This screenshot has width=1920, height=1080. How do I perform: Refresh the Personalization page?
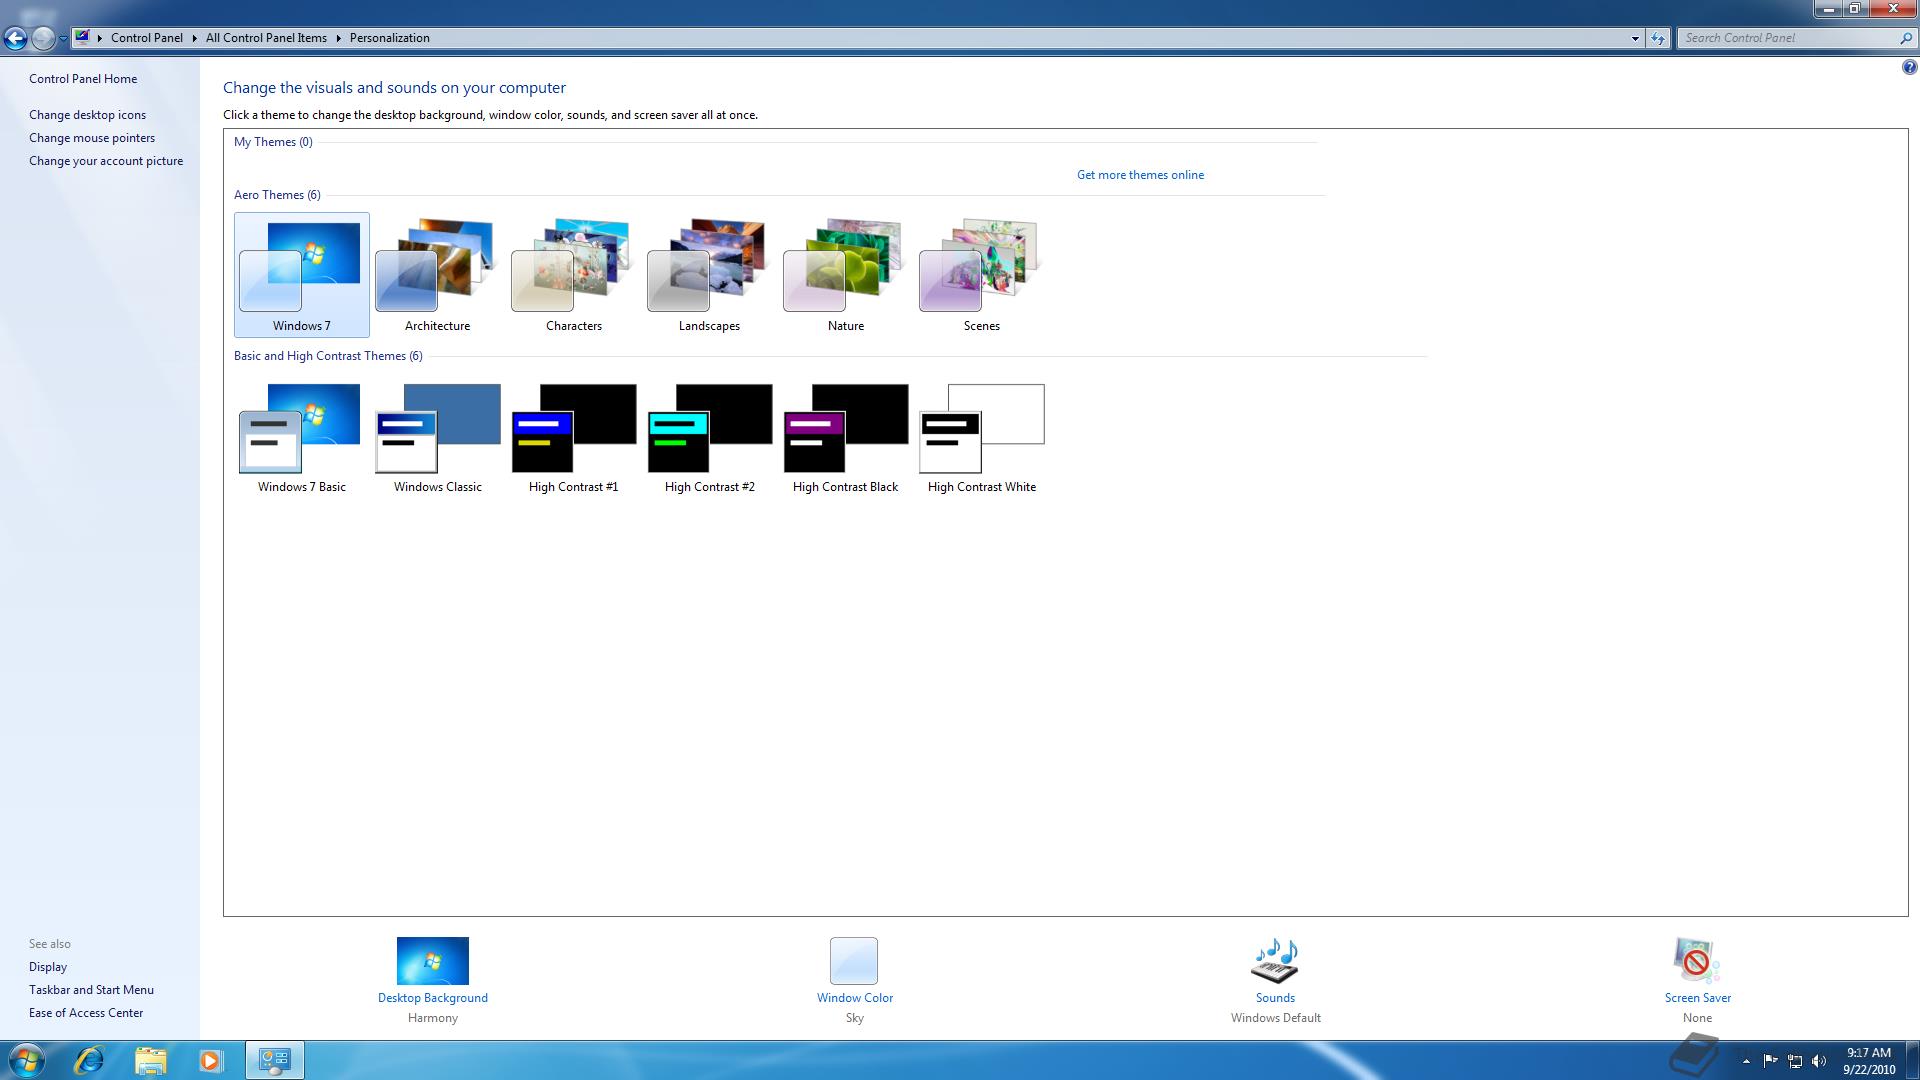tap(1658, 38)
